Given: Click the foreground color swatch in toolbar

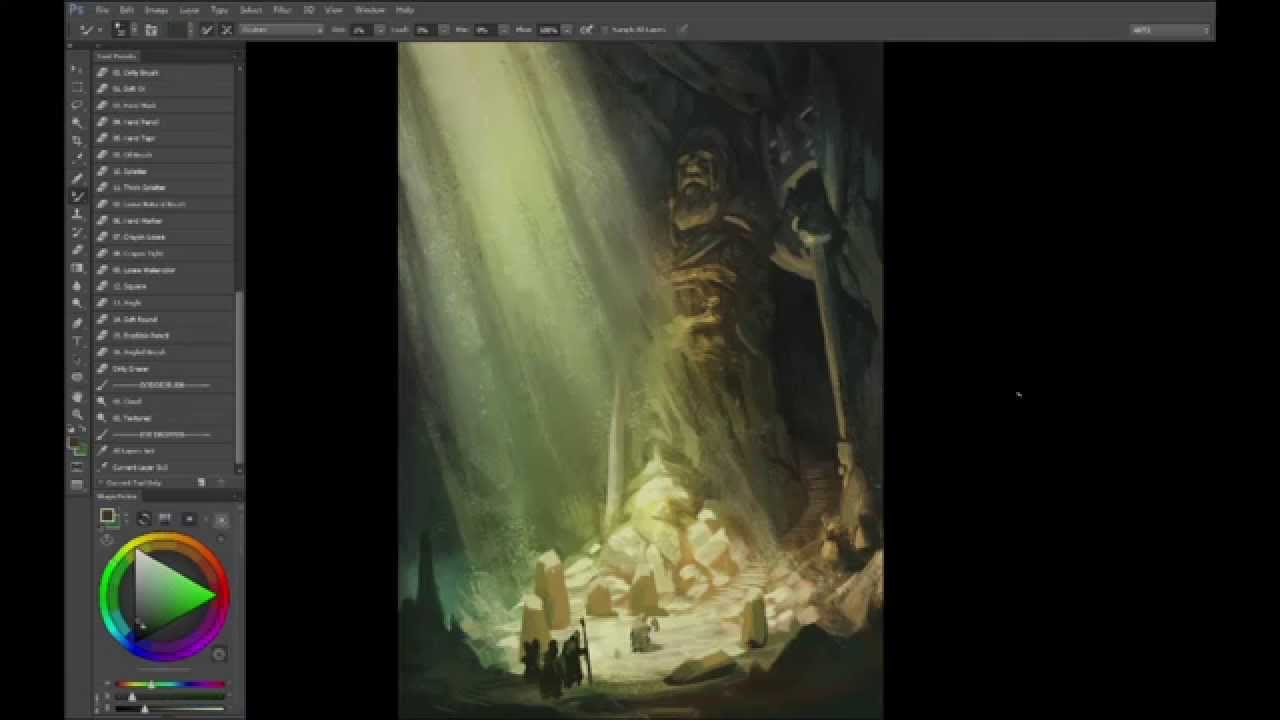Looking at the screenshot, I should 74,441.
